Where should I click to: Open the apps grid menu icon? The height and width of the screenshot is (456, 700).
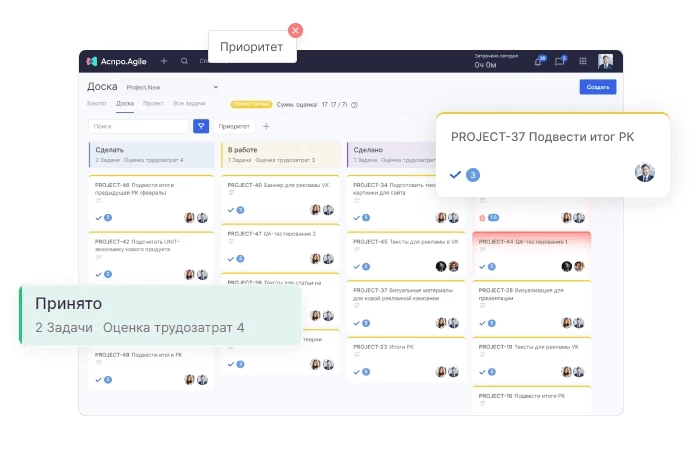tap(583, 61)
